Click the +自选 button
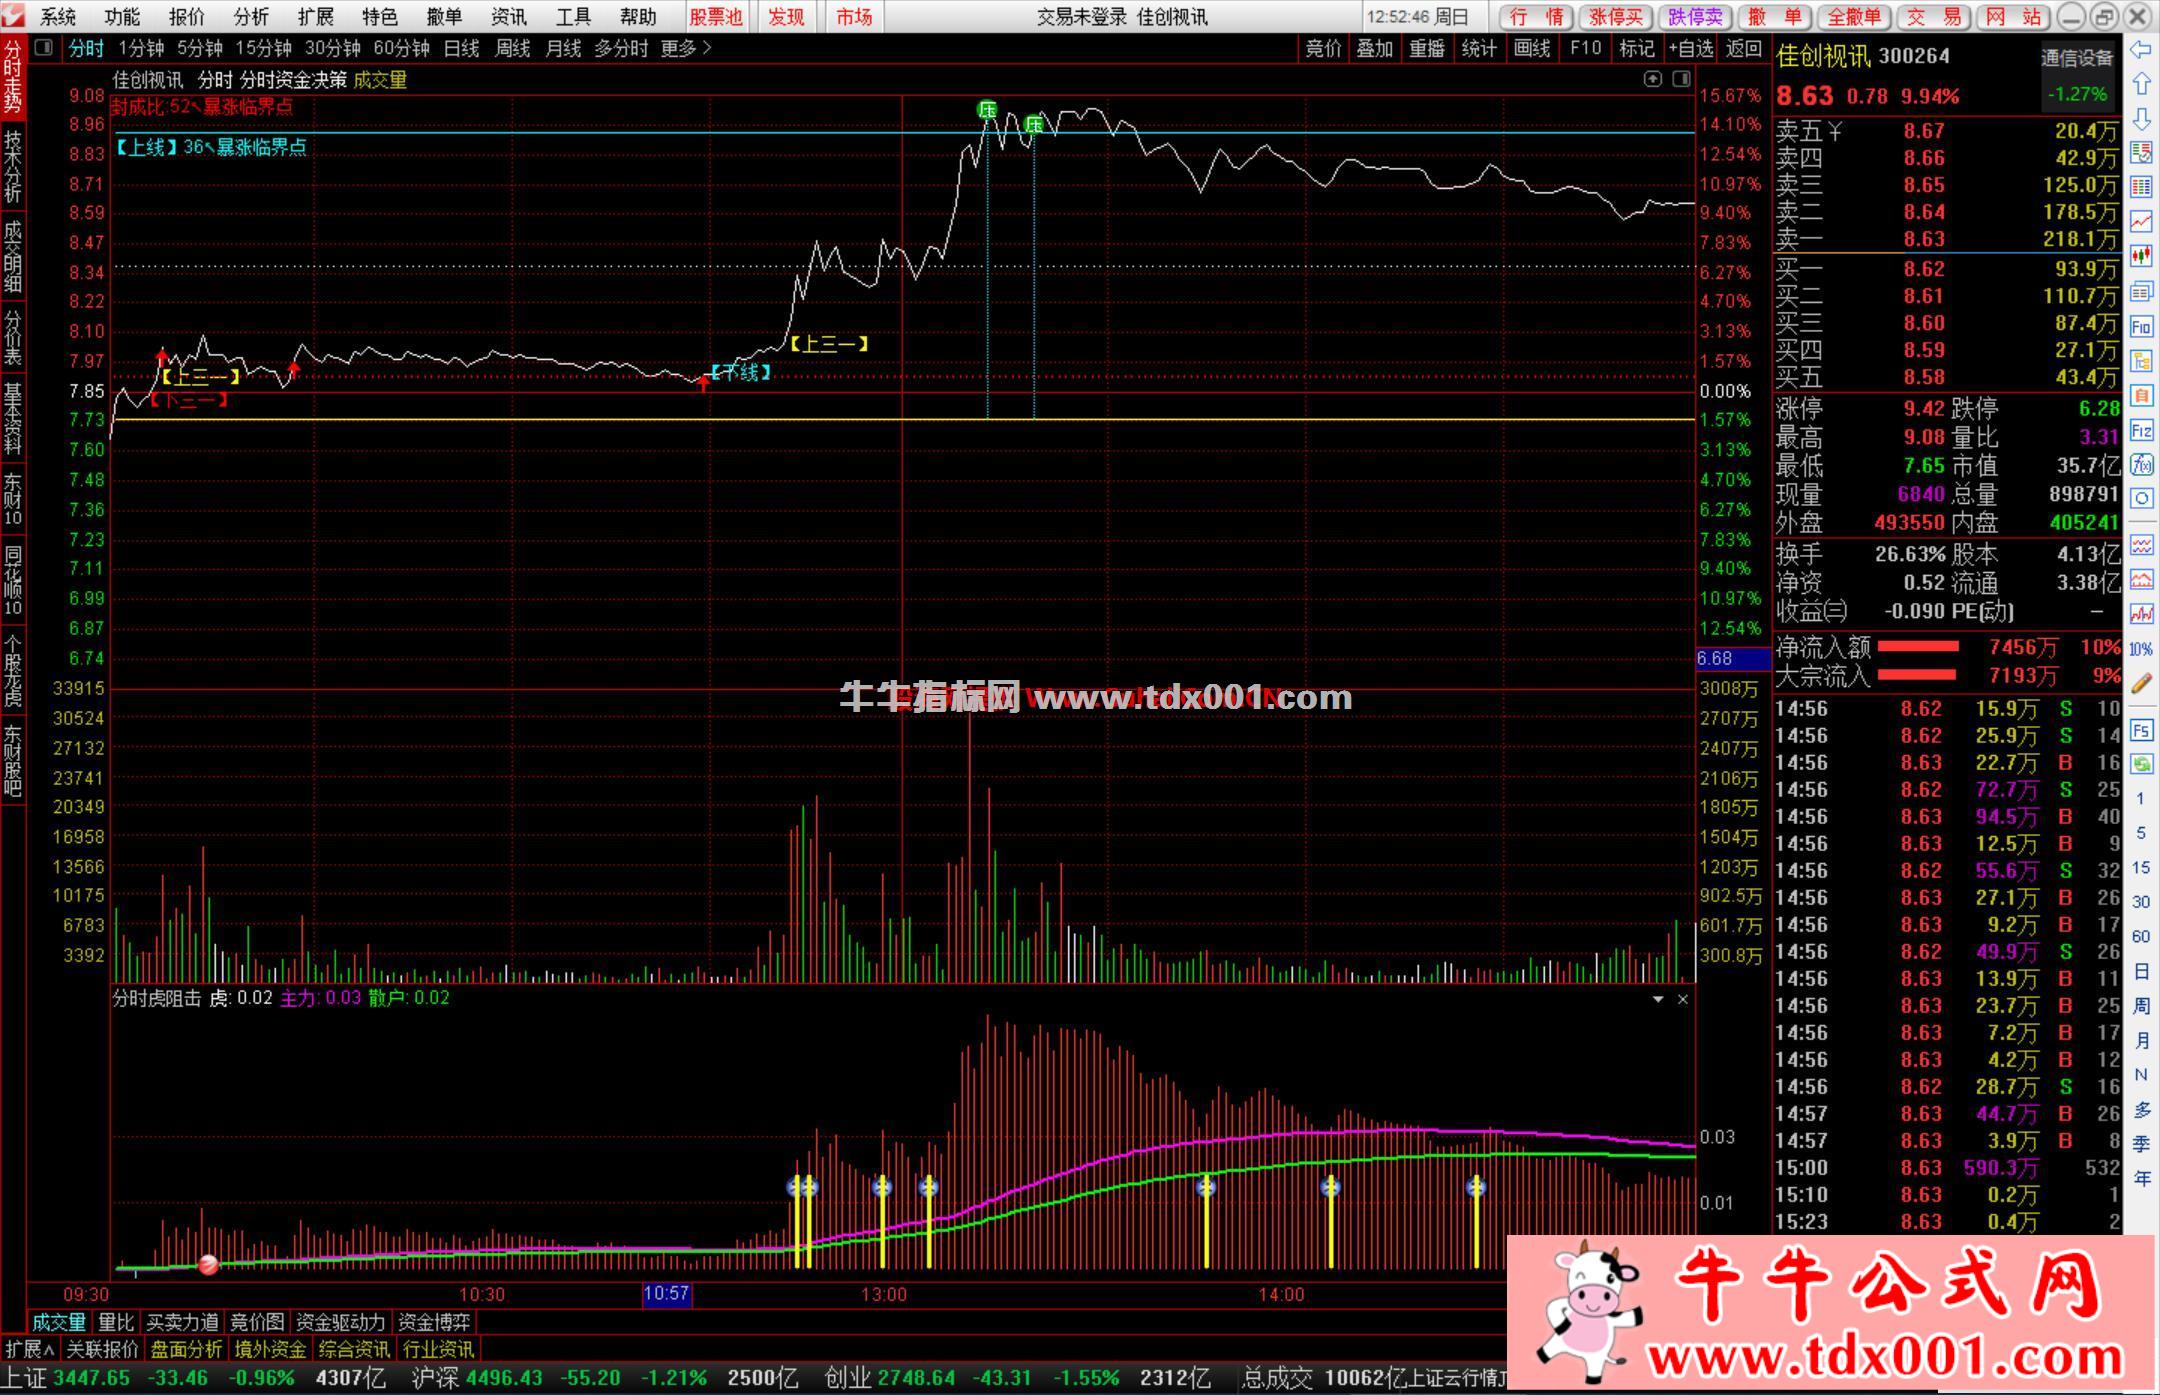 click(x=1691, y=48)
